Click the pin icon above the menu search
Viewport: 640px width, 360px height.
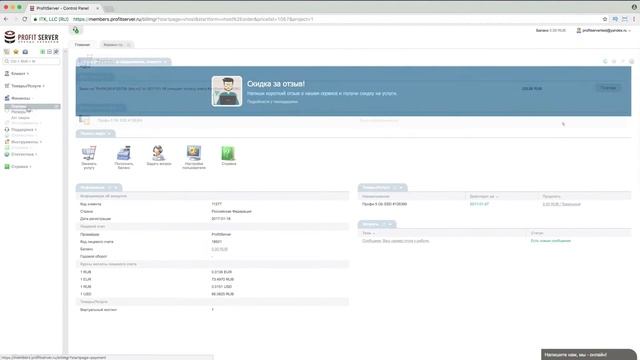56,52
